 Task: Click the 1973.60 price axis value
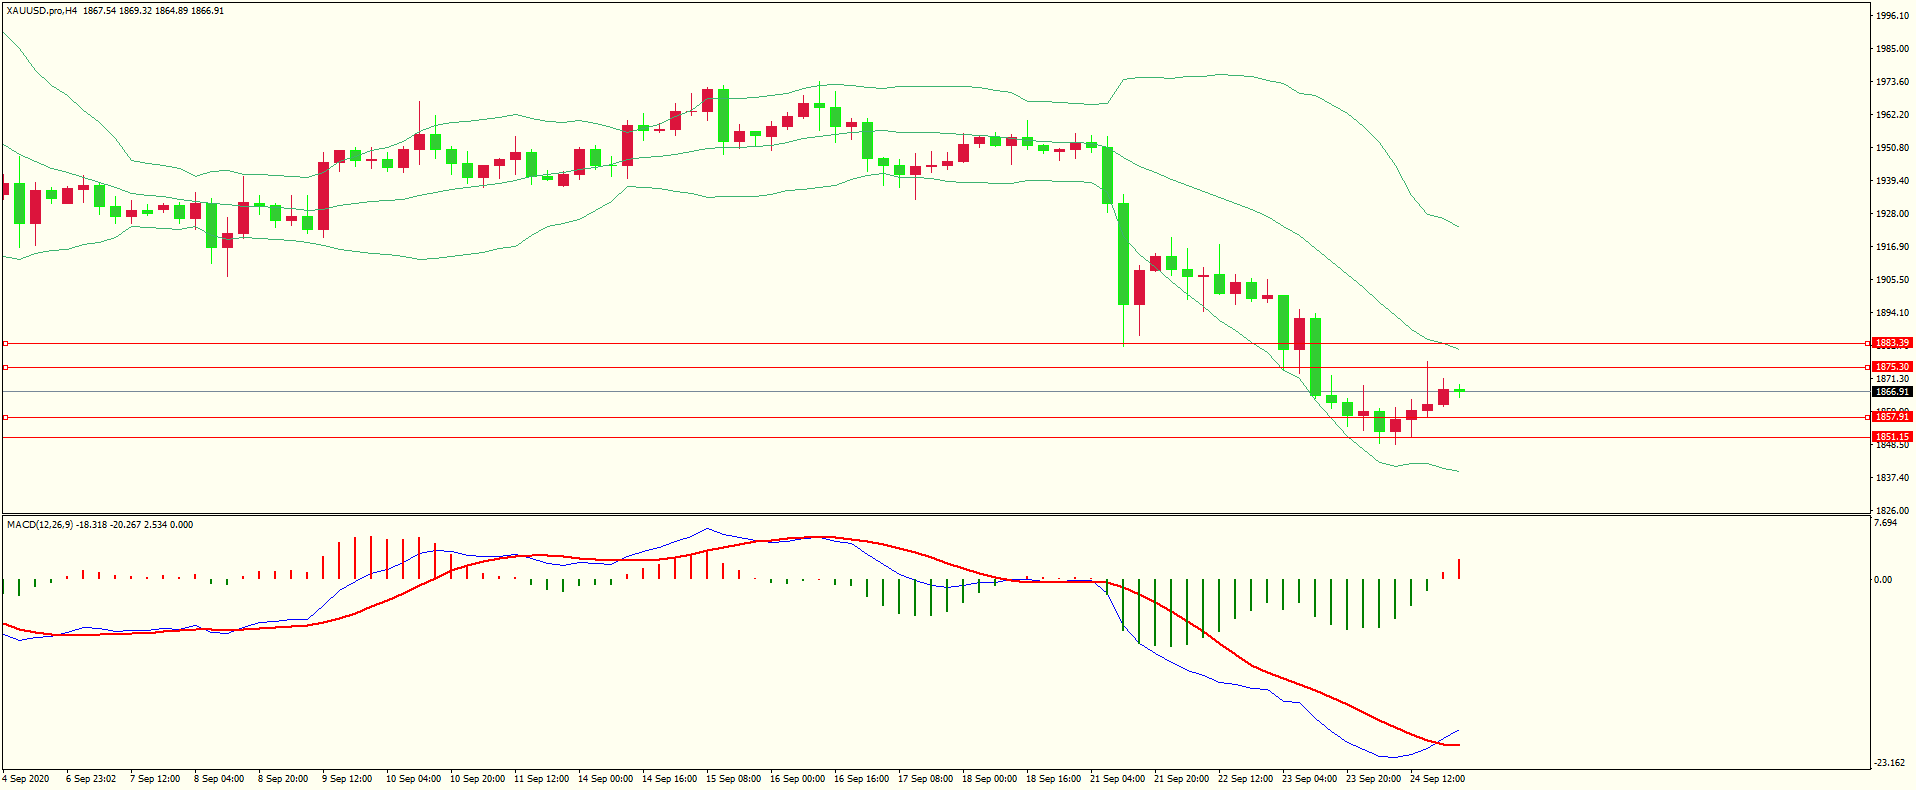pos(1893,82)
